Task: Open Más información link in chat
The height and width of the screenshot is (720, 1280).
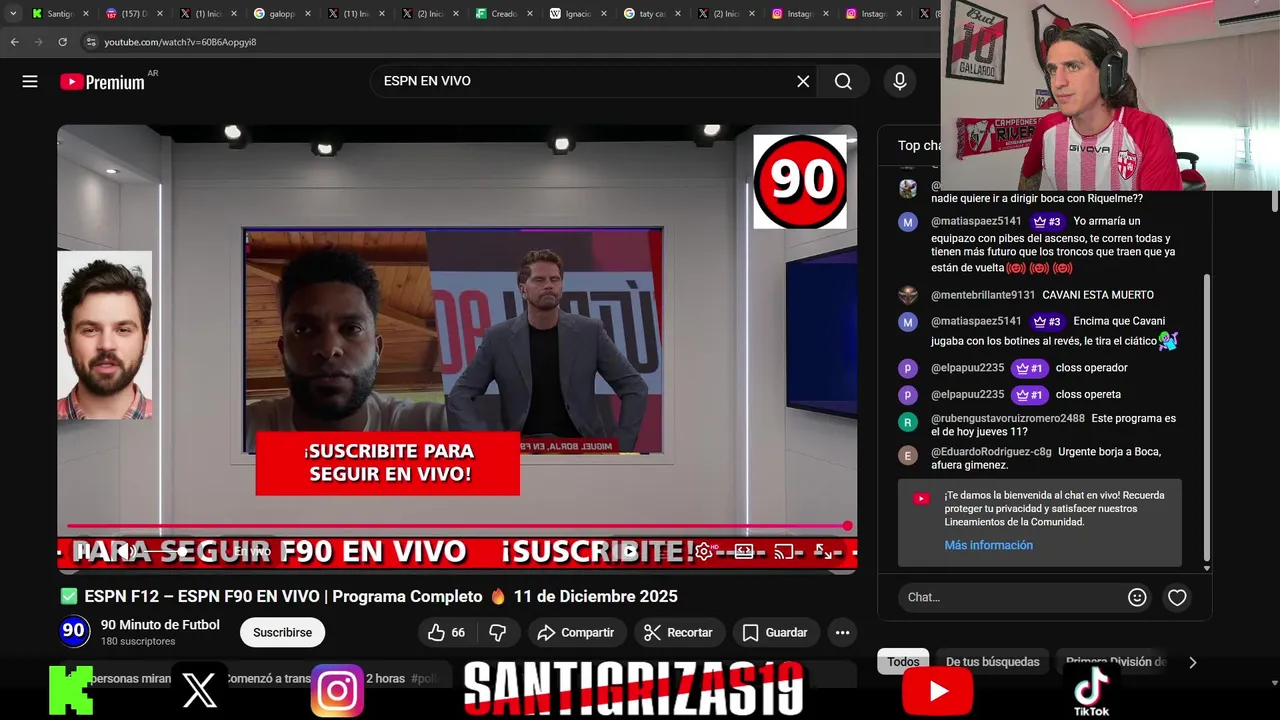Action: pos(988,545)
